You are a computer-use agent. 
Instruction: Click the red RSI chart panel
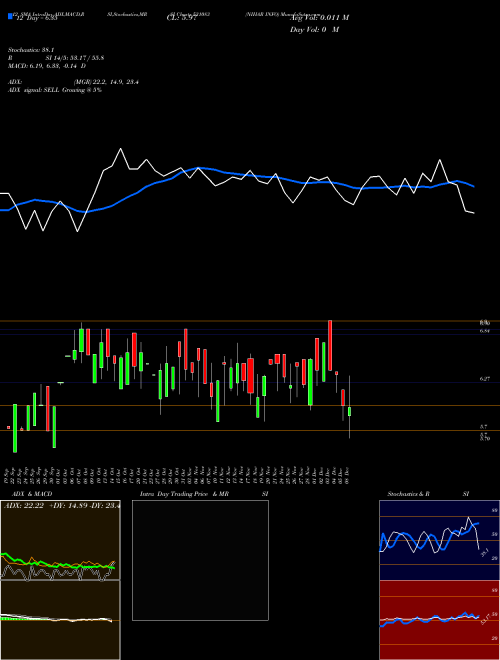[x=439, y=620]
